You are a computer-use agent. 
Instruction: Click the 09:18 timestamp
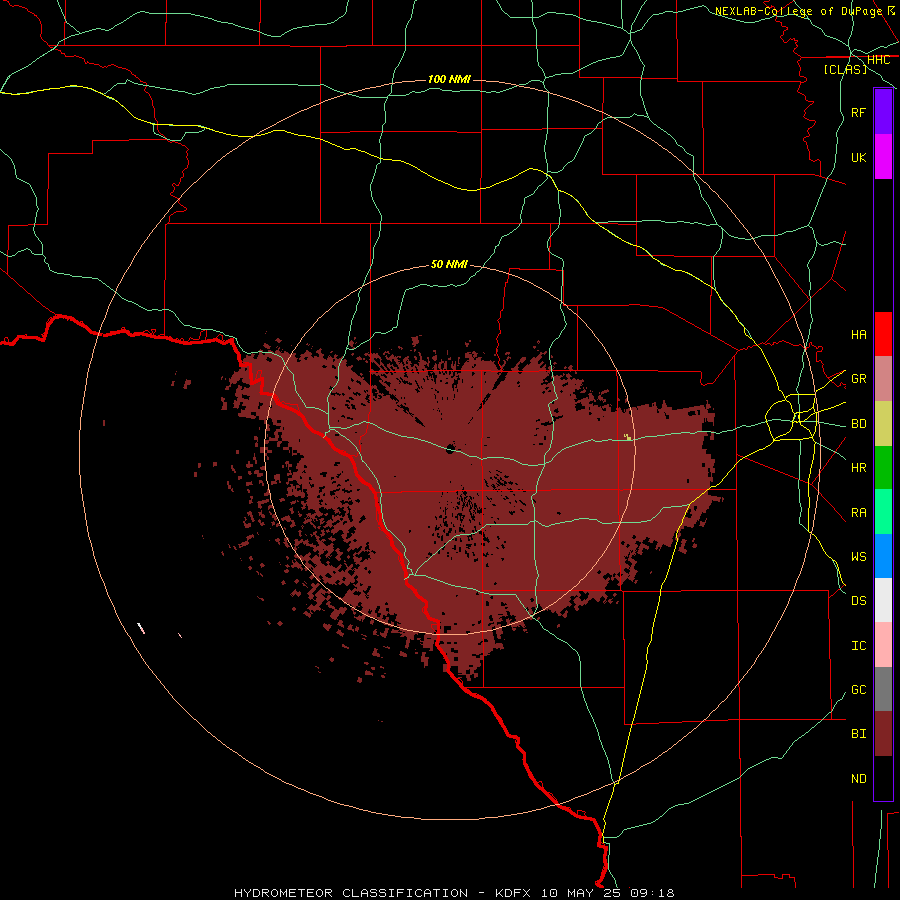pos(652,893)
